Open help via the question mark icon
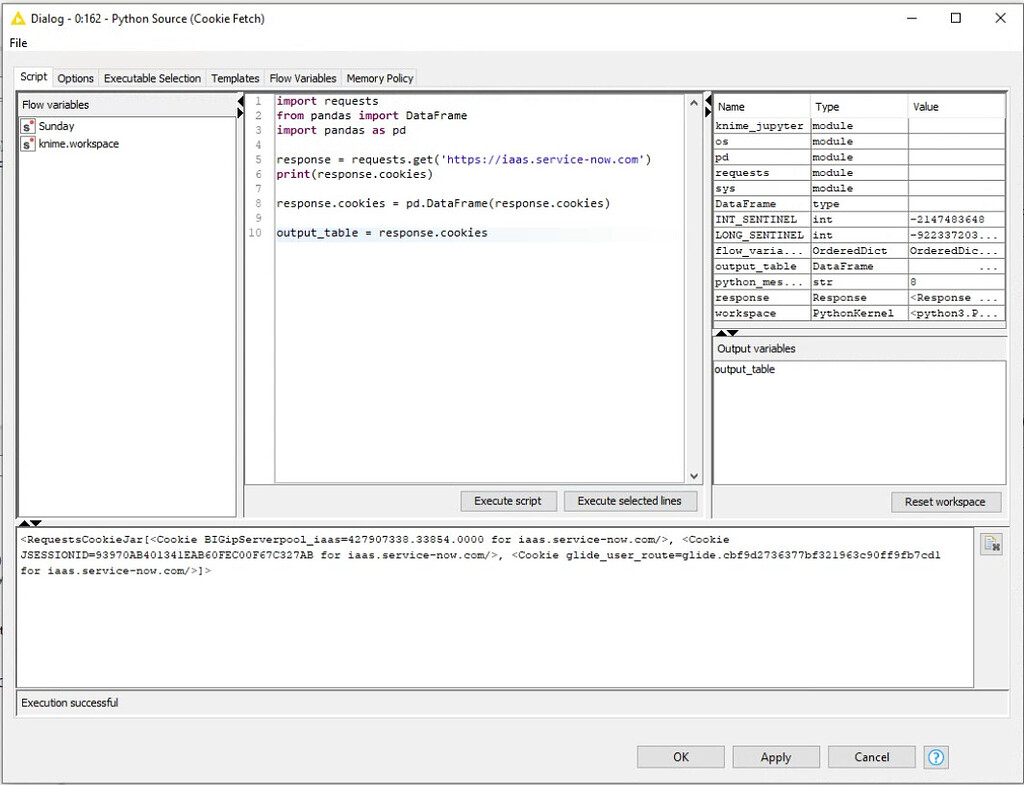1024x785 pixels. tap(936, 757)
